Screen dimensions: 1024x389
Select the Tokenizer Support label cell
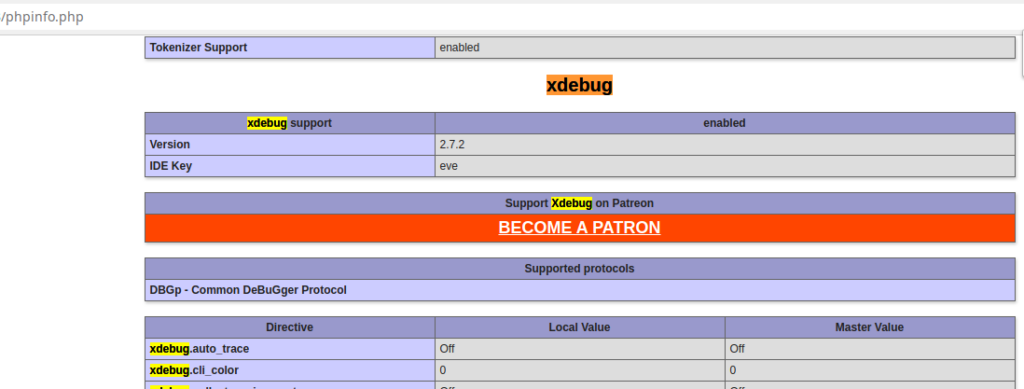click(x=290, y=48)
